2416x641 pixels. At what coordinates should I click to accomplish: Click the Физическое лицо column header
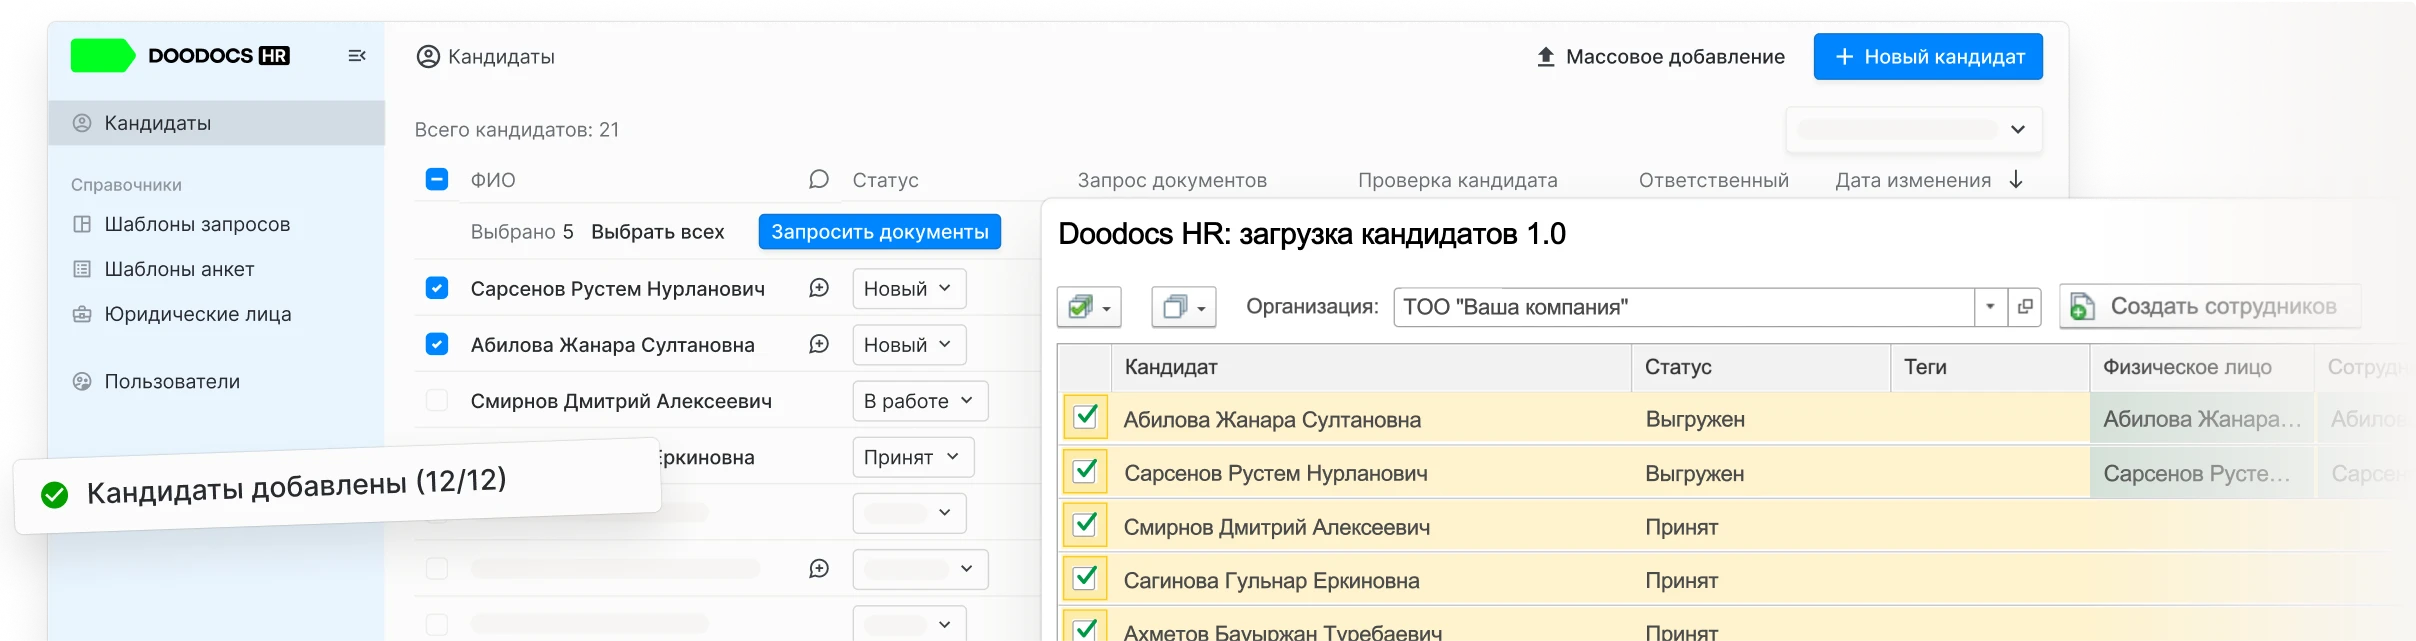pos(2202,367)
